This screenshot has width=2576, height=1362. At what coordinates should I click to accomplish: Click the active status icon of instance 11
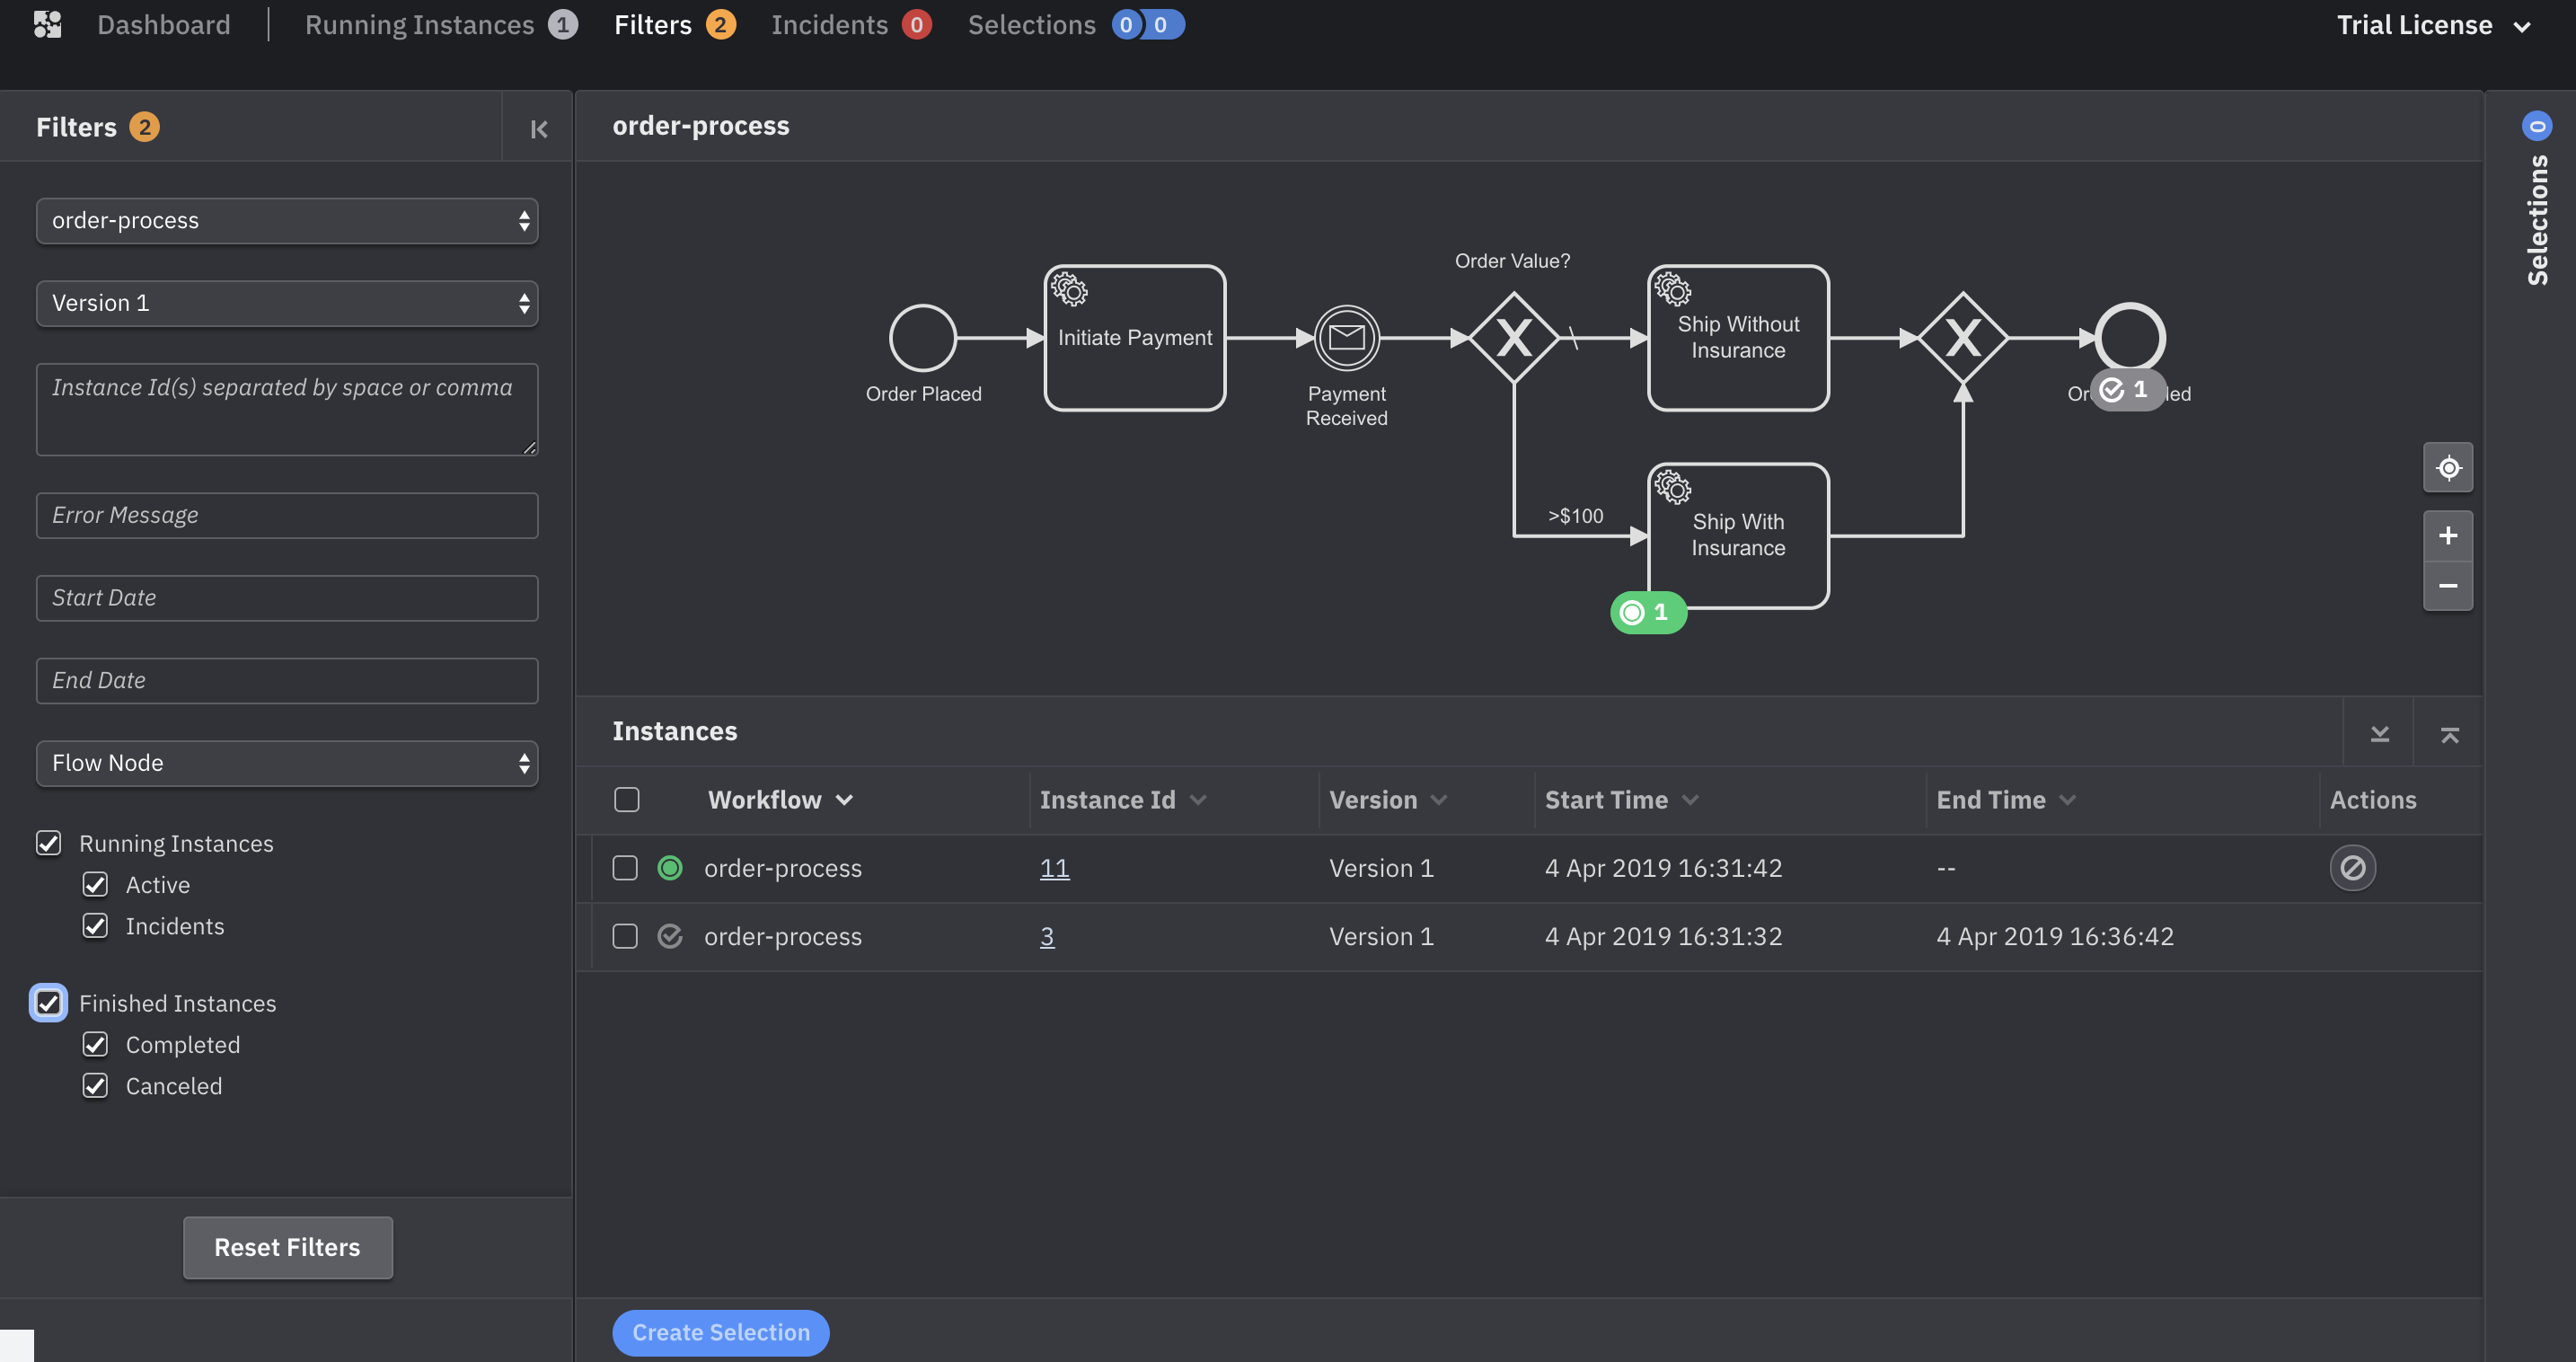(x=669, y=867)
